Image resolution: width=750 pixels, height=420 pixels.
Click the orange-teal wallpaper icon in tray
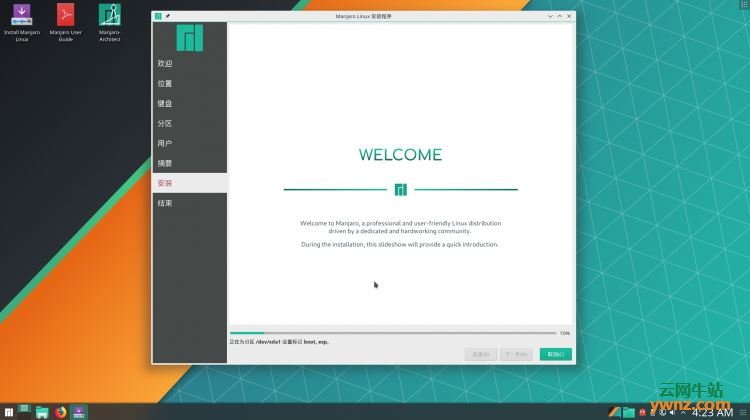615,412
